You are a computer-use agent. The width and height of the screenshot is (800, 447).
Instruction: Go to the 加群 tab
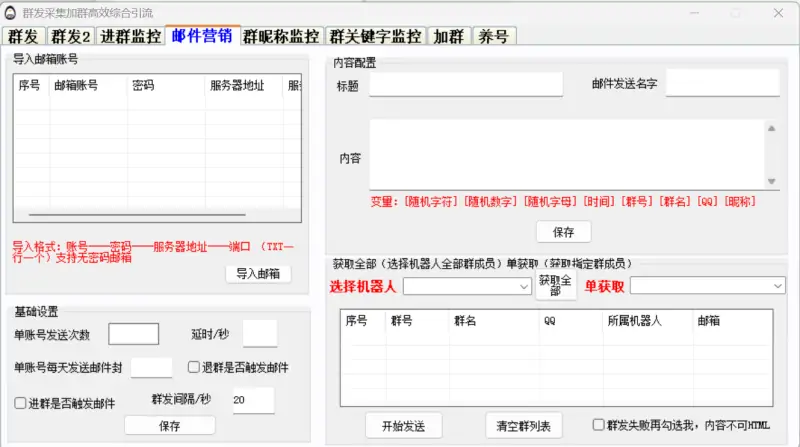click(x=448, y=37)
